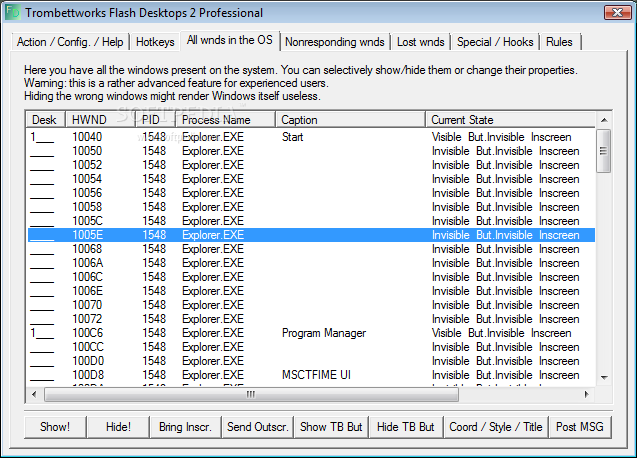Sort list by Caption column header

pyautogui.click(x=351, y=120)
